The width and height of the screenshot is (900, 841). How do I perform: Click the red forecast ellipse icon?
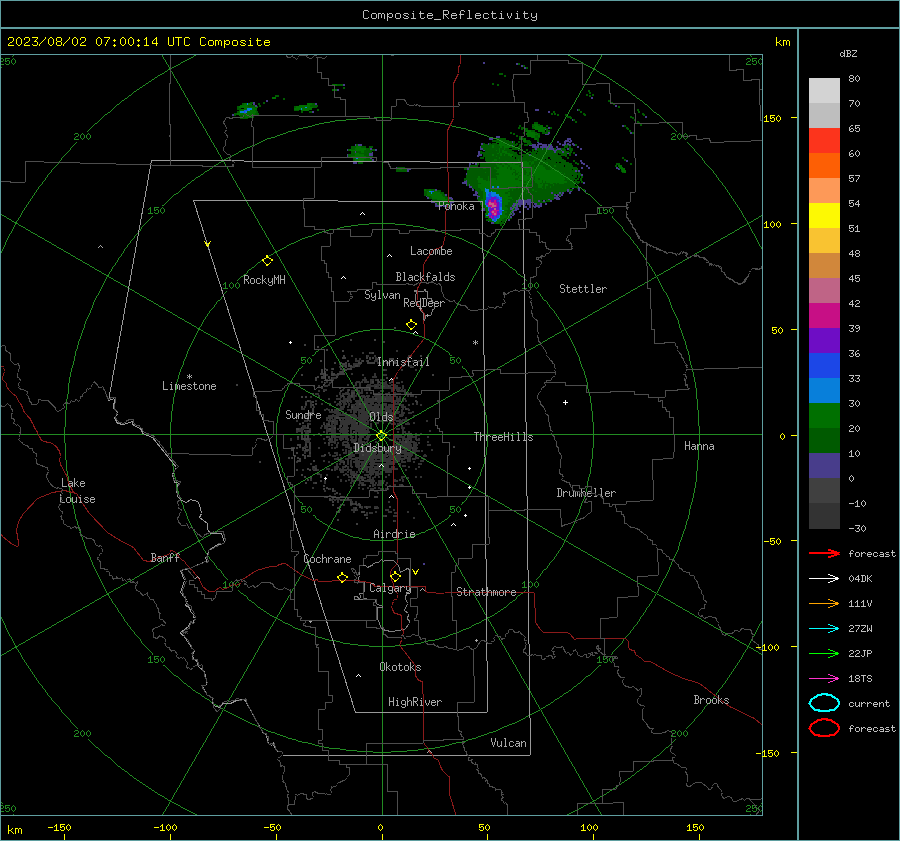pos(824,728)
